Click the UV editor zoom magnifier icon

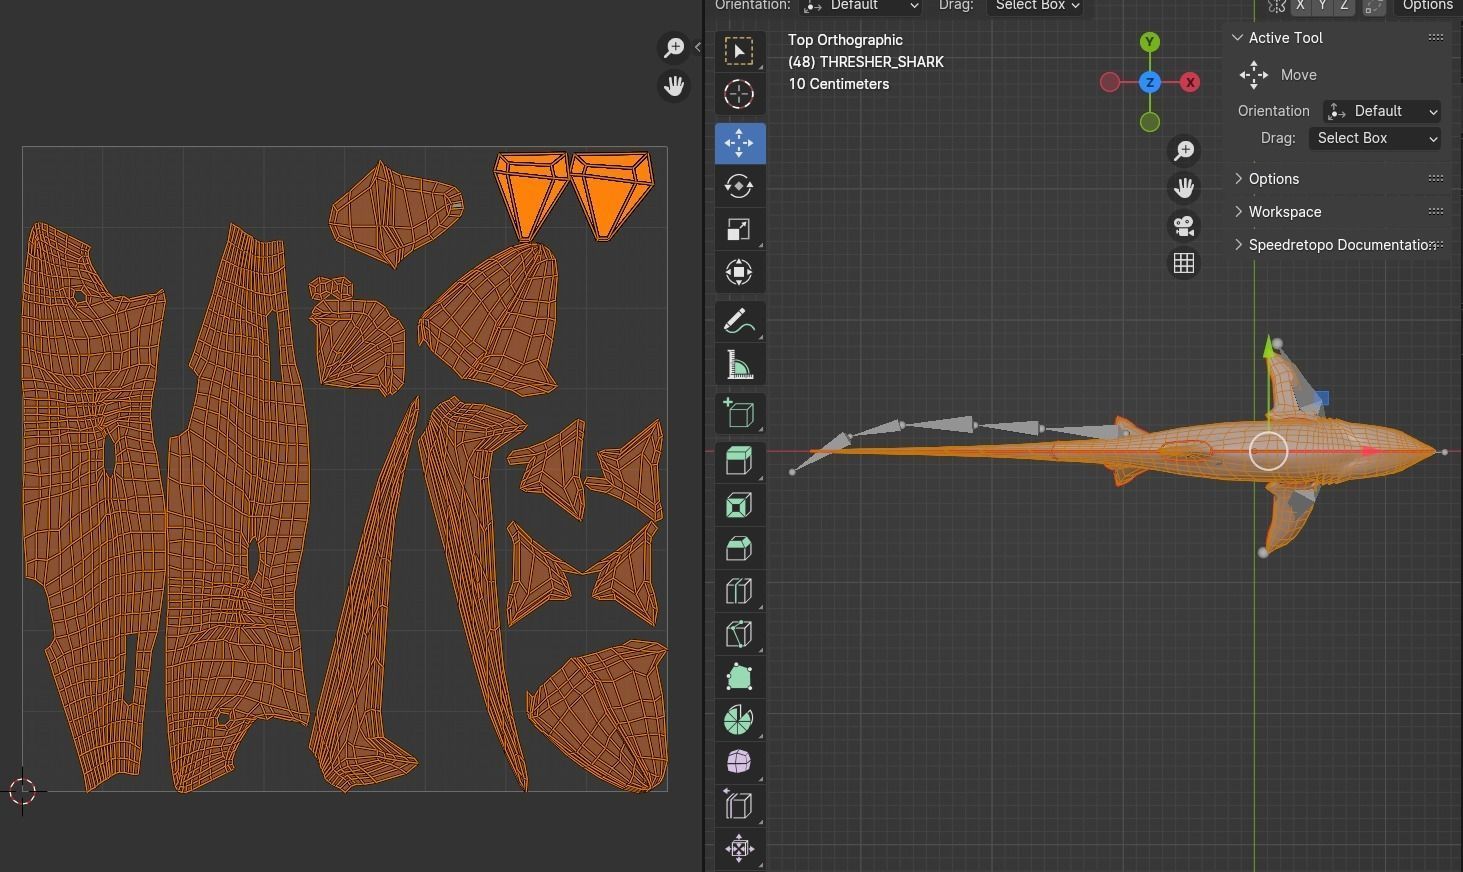point(674,48)
